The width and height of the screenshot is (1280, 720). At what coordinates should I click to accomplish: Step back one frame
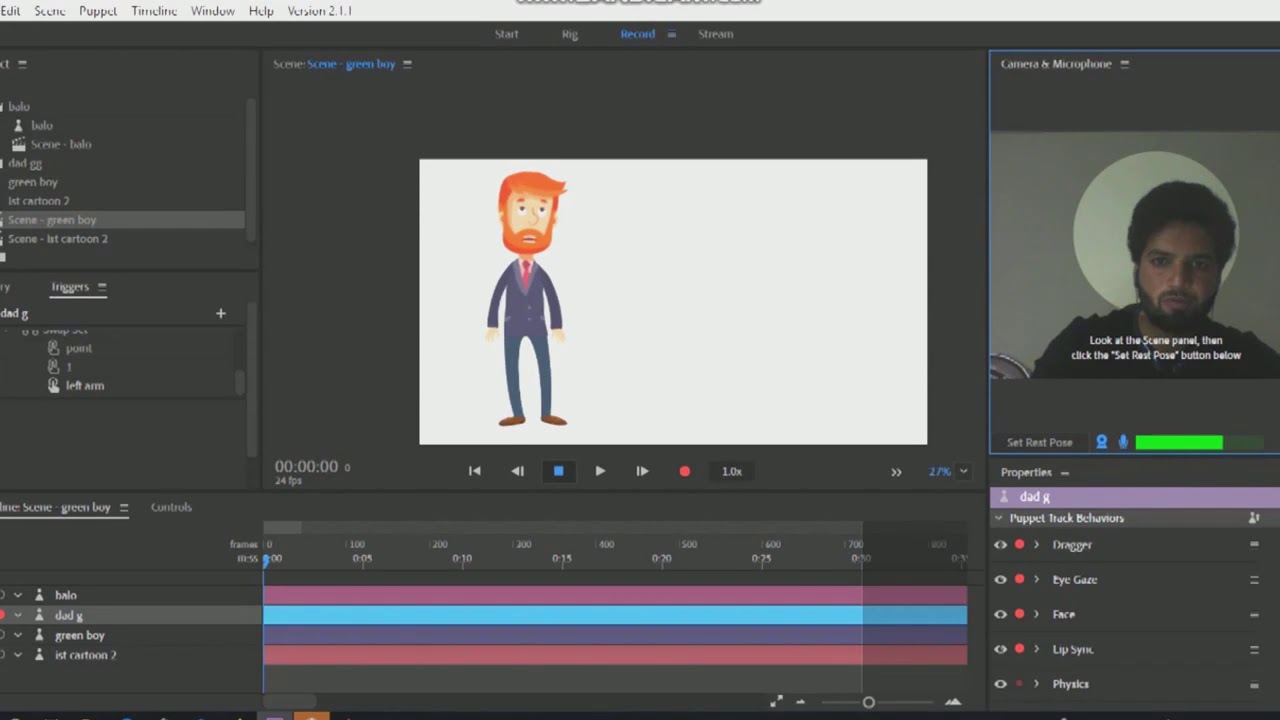pos(517,471)
